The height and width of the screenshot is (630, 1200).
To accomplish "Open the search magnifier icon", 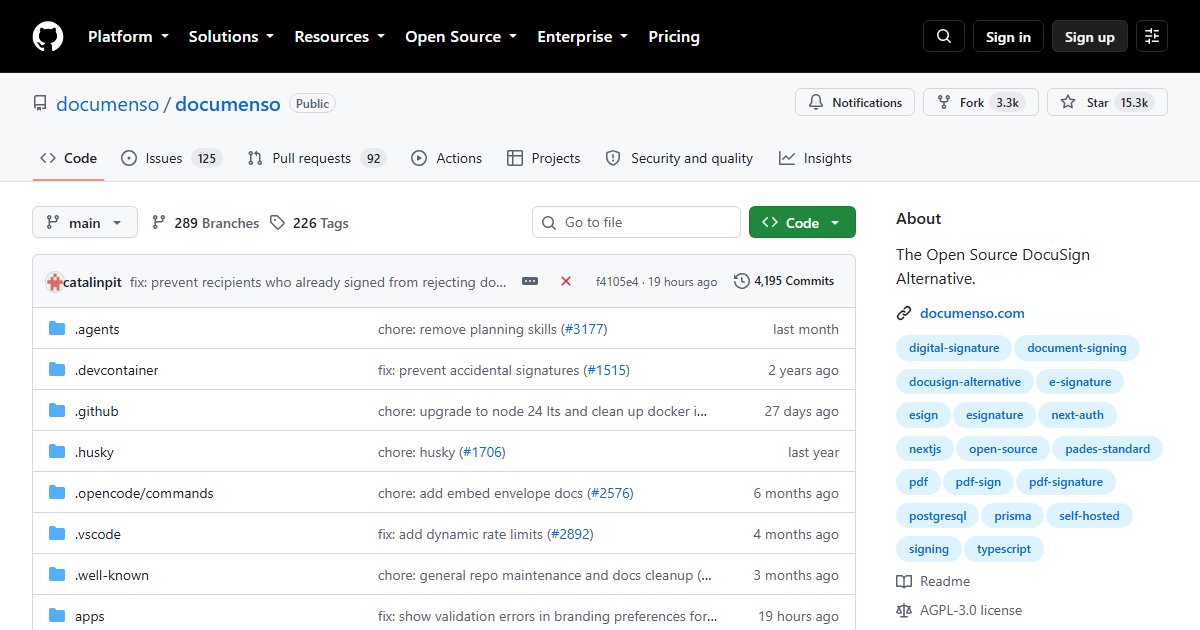I will pos(944,37).
